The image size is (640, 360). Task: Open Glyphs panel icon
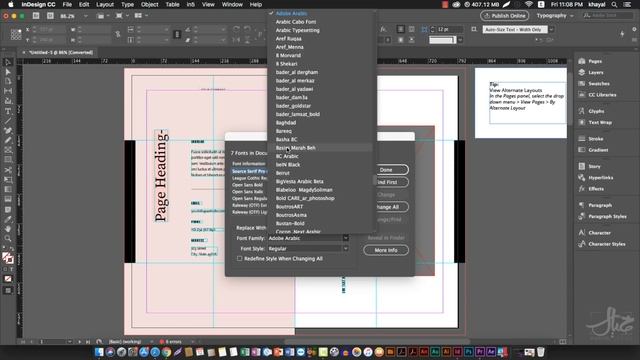(582, 111)
